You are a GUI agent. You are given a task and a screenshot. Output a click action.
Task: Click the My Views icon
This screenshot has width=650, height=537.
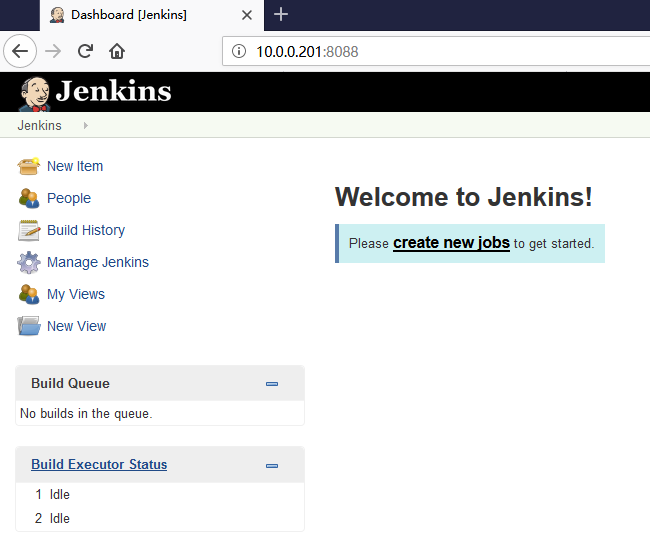[29, 294]
